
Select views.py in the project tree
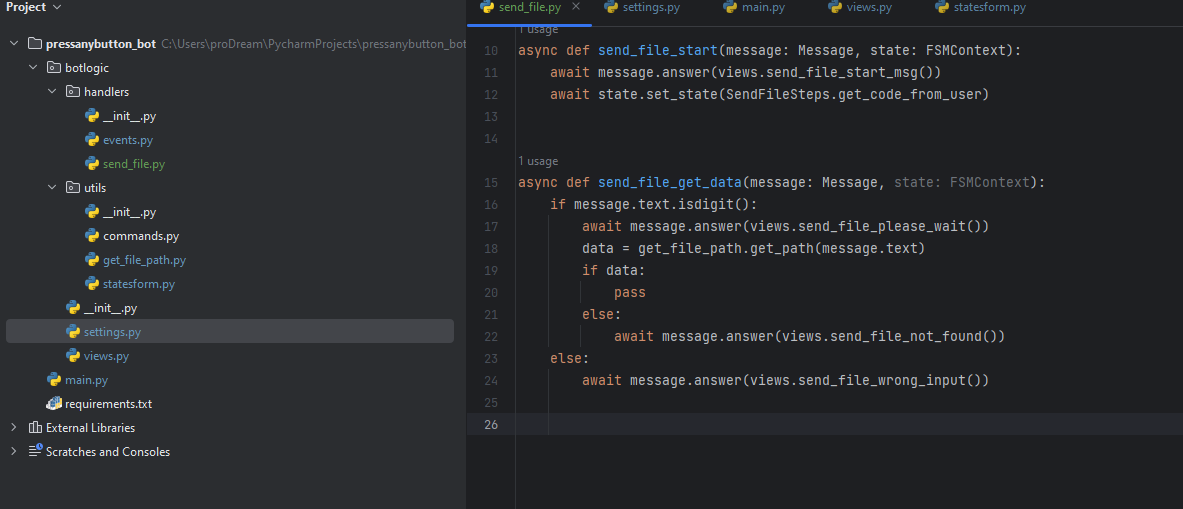[106, 356]
